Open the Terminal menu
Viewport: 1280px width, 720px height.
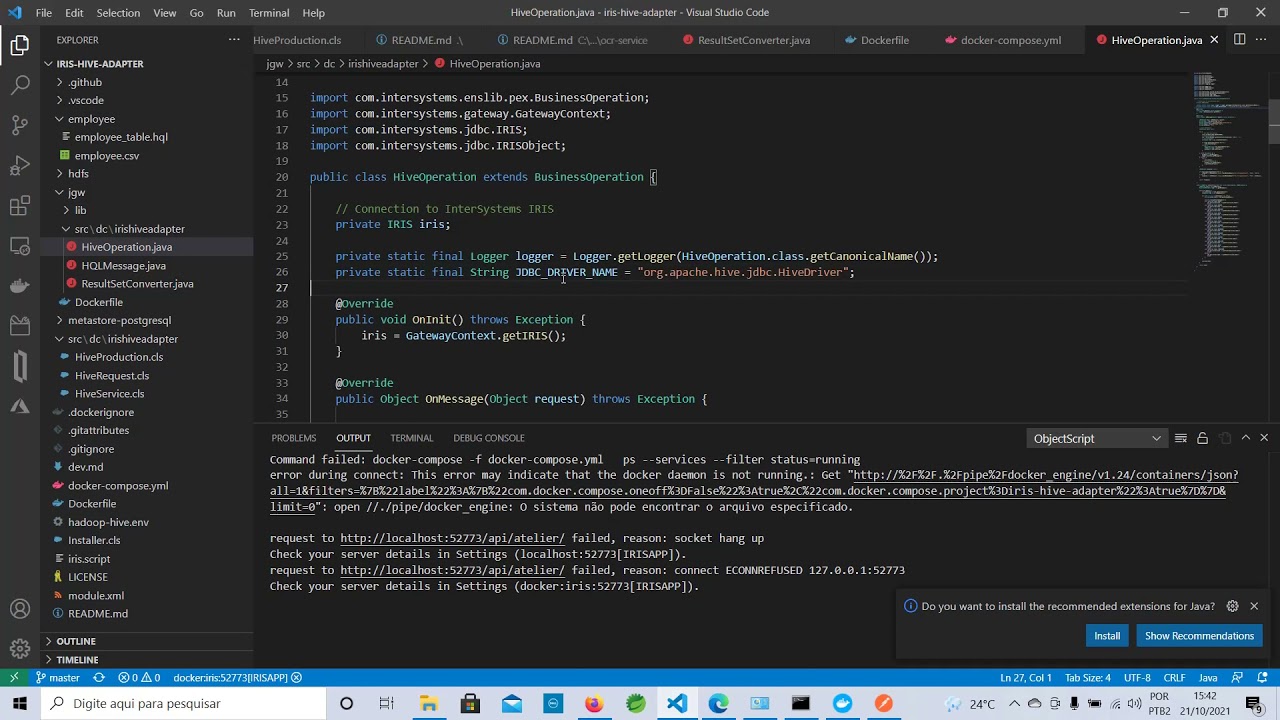pos(268,13)
